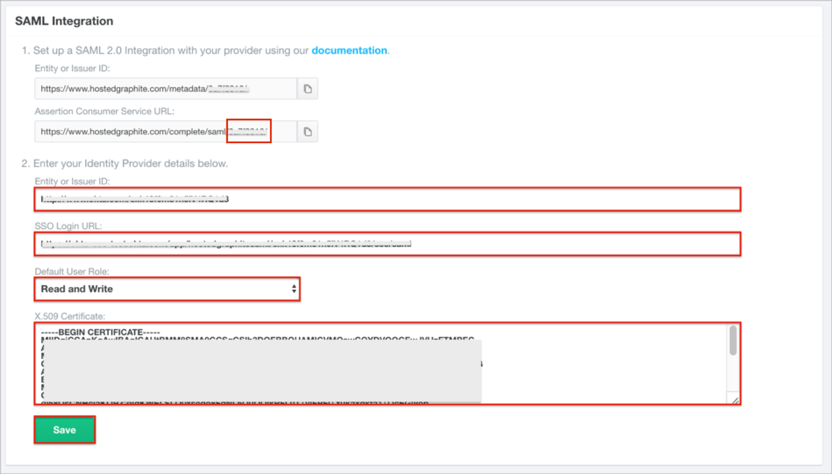The height and width of the screenshot is (474, 832).
Task: Click the certificate box resize handle
Action: click(735, 400)
